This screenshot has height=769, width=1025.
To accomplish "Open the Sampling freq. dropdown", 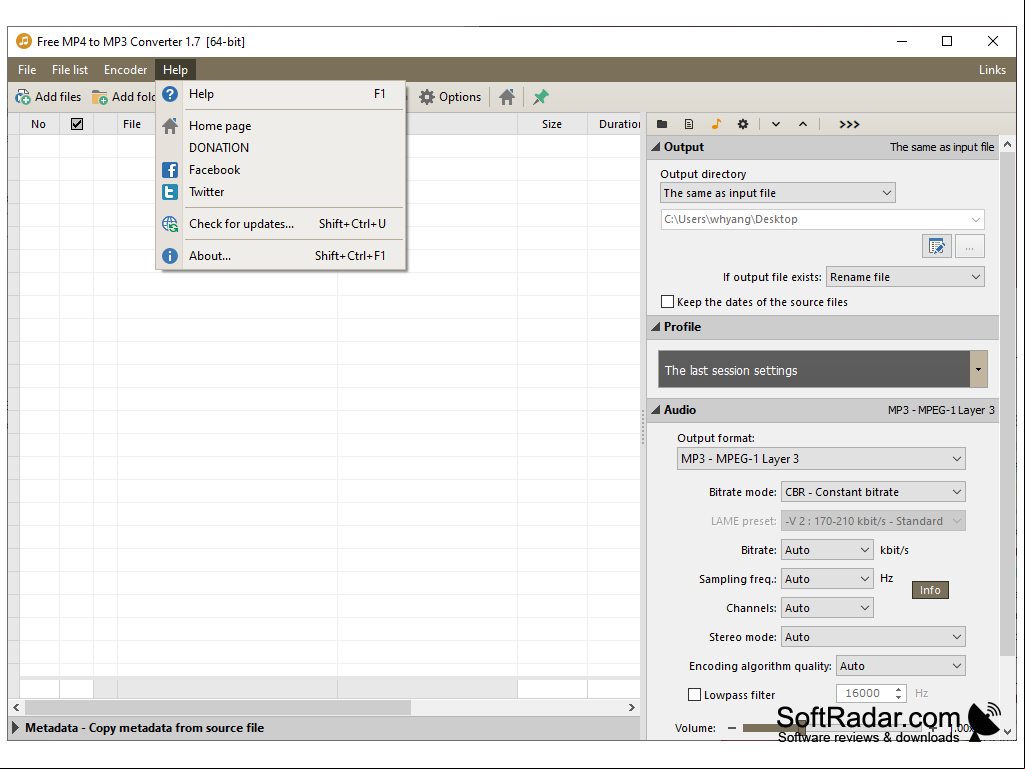I will point(827,579).
